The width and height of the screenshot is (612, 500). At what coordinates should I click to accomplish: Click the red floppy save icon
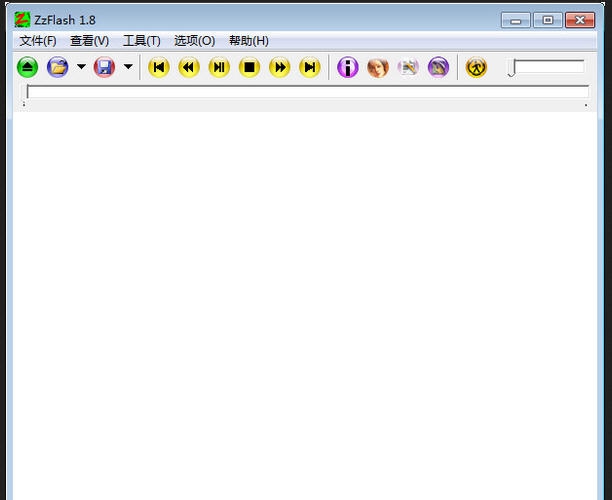(104, 67)
